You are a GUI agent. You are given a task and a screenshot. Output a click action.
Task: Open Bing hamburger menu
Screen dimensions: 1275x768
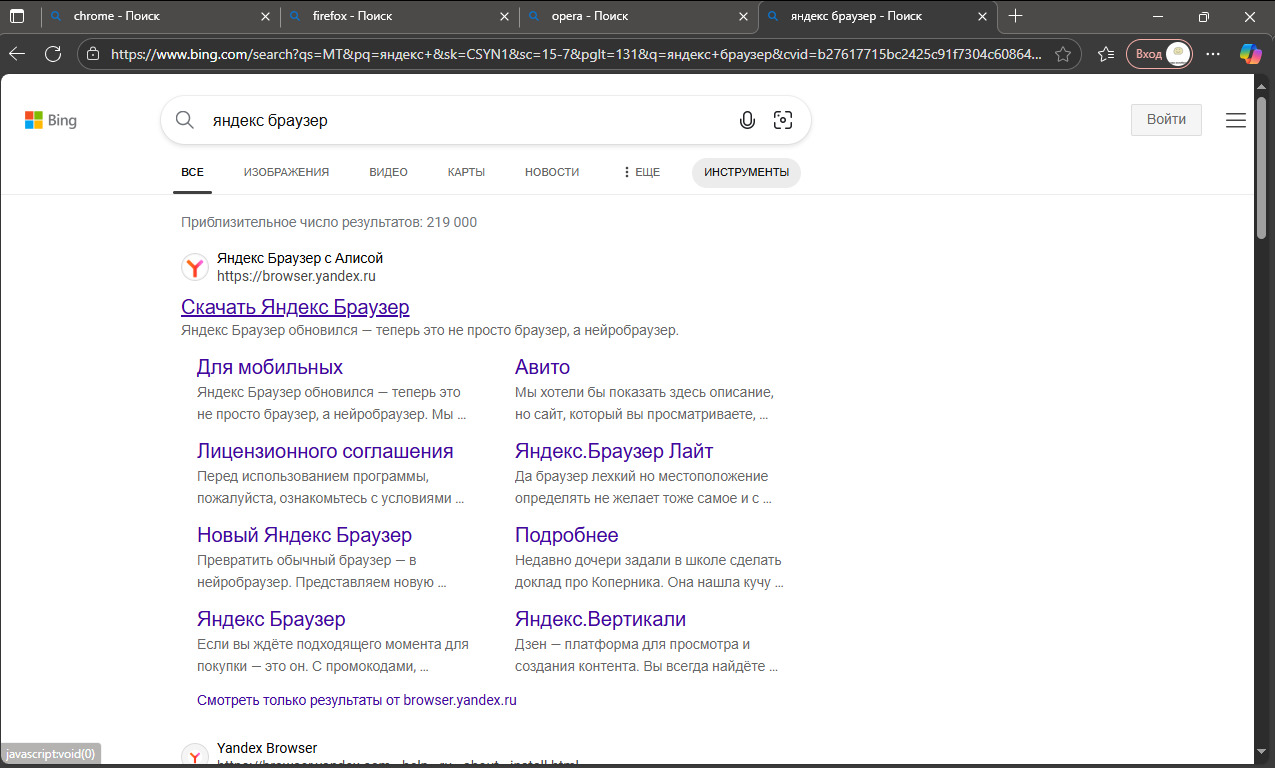coord(1236,120)
